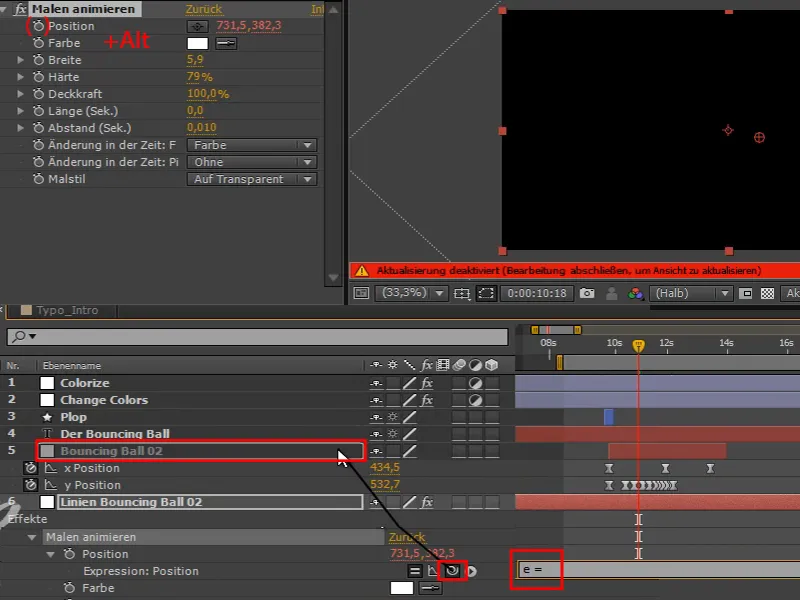Click the position crosshair picker button
Viewport: 800px width, 600px height.
coord(197,26)
